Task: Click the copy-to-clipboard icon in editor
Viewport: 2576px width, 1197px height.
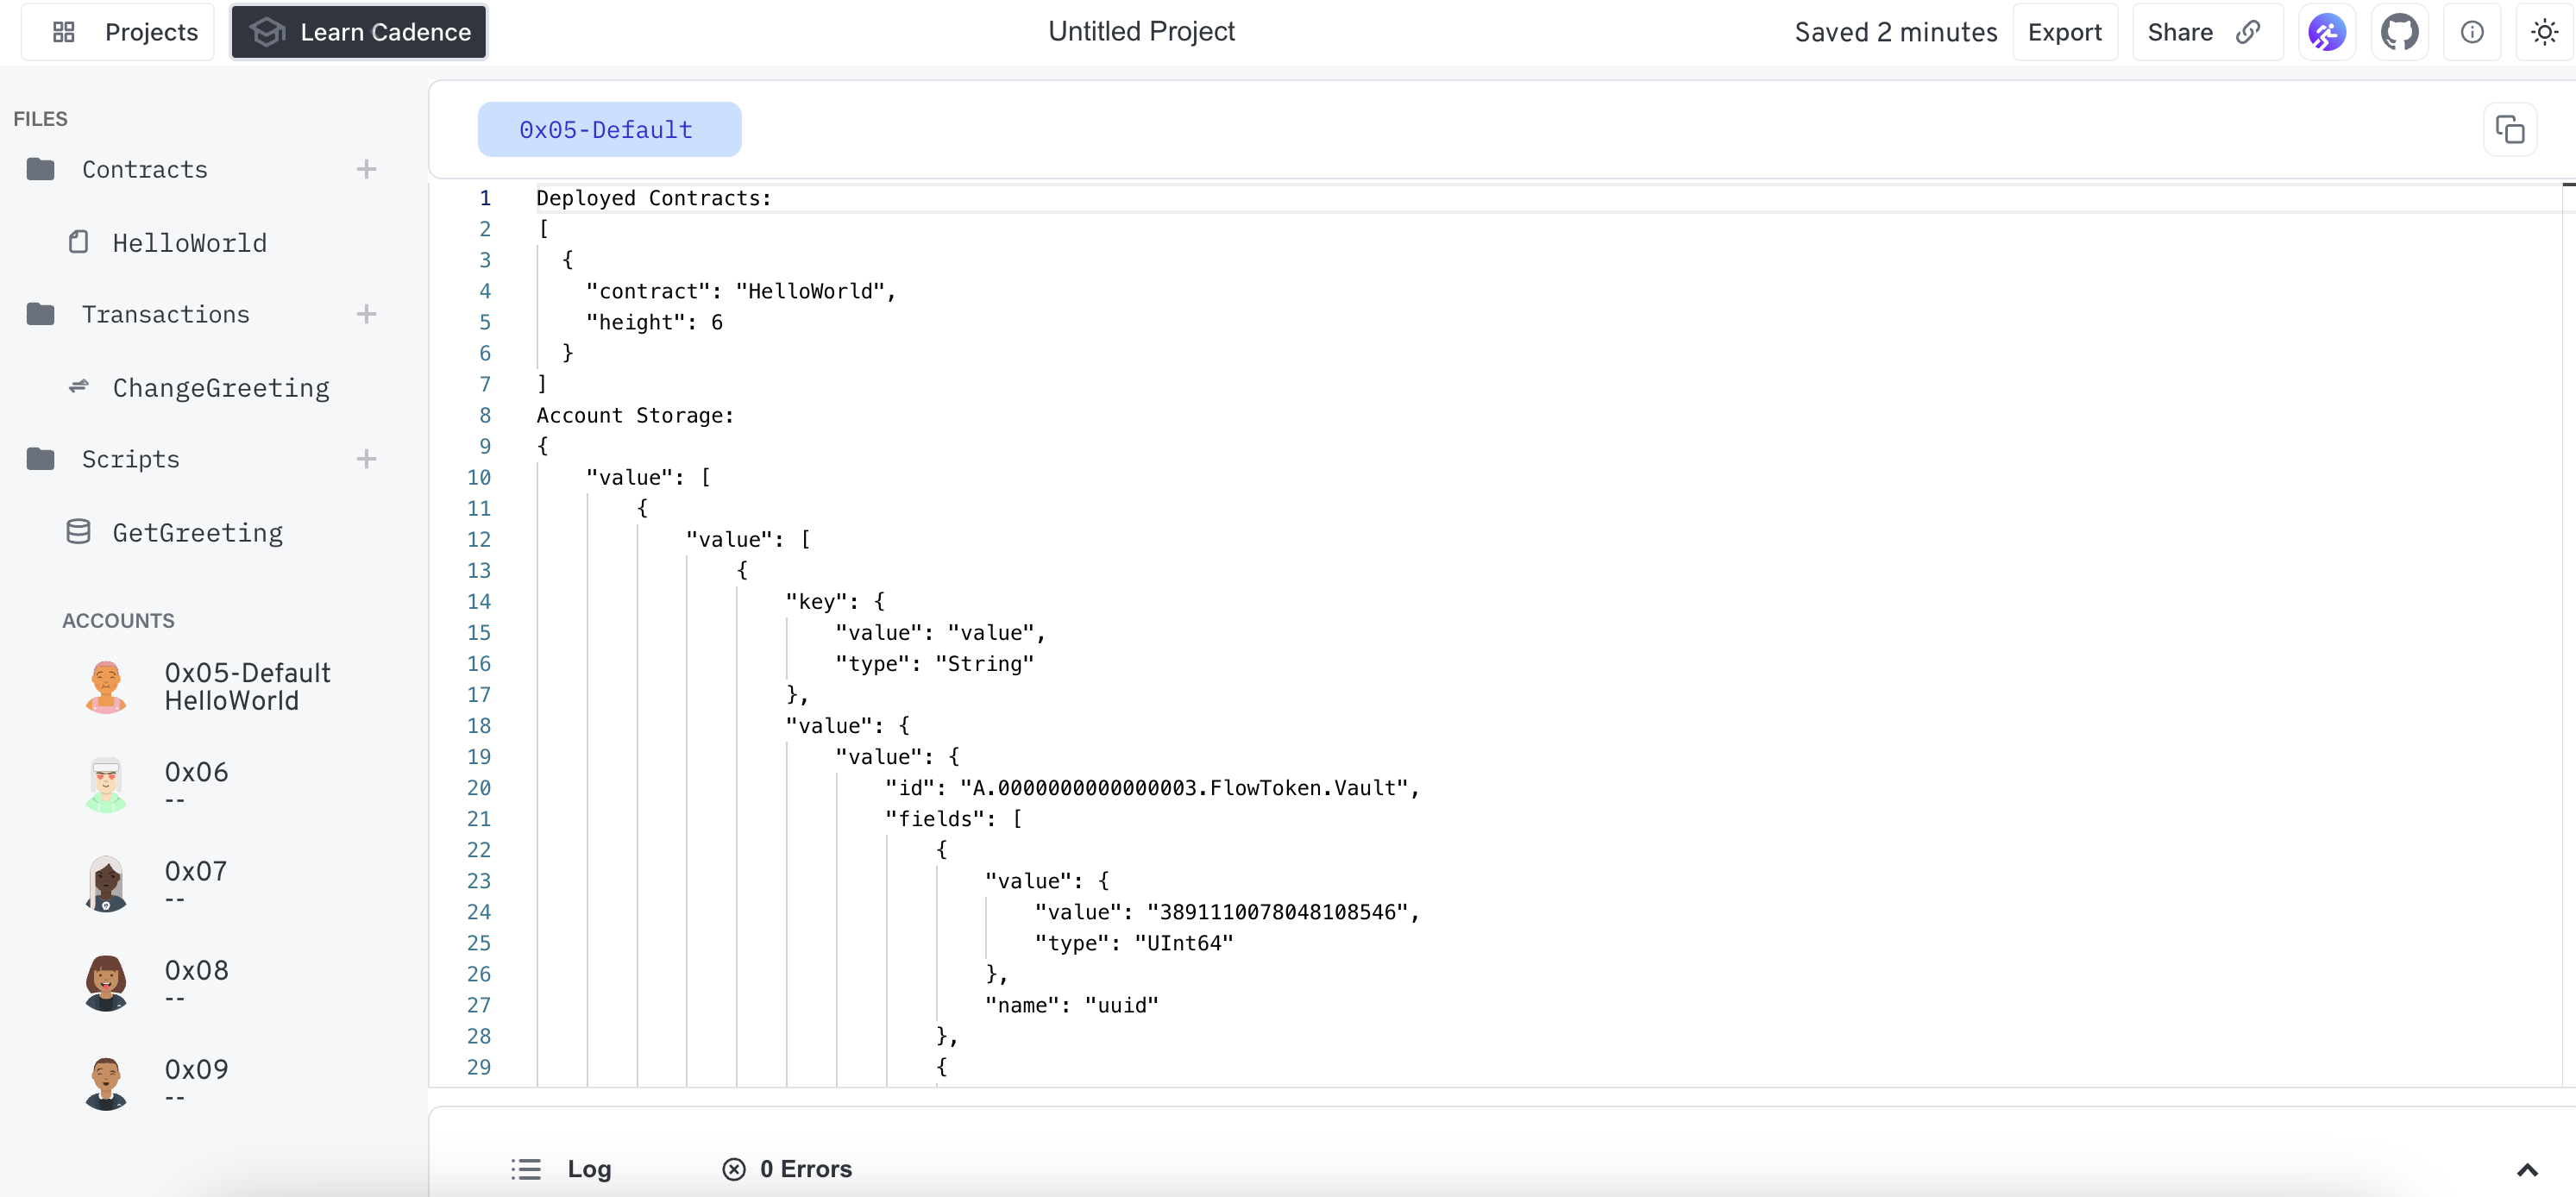Action: [2509, 130]
